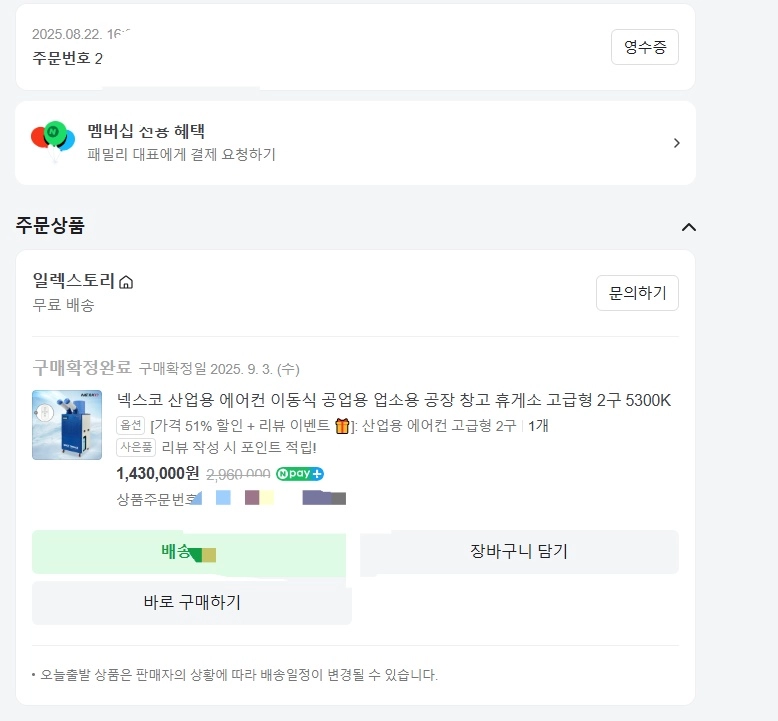Viewport: 778px width, 721px height.
Task: Click the 주문번호 order number text
Action: click(67, 59)
